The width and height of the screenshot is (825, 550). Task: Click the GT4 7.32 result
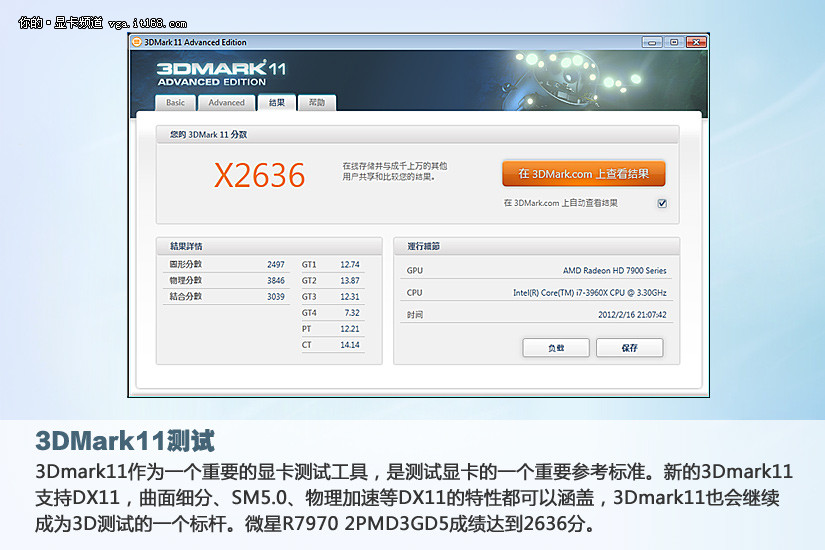pos(331,313)
